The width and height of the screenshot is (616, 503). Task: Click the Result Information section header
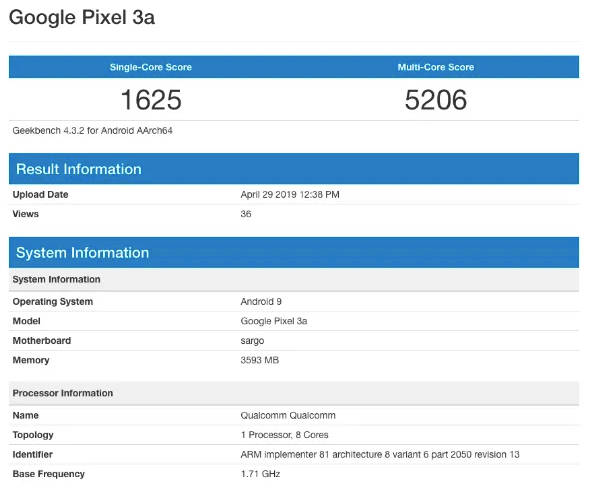[79, 169]
